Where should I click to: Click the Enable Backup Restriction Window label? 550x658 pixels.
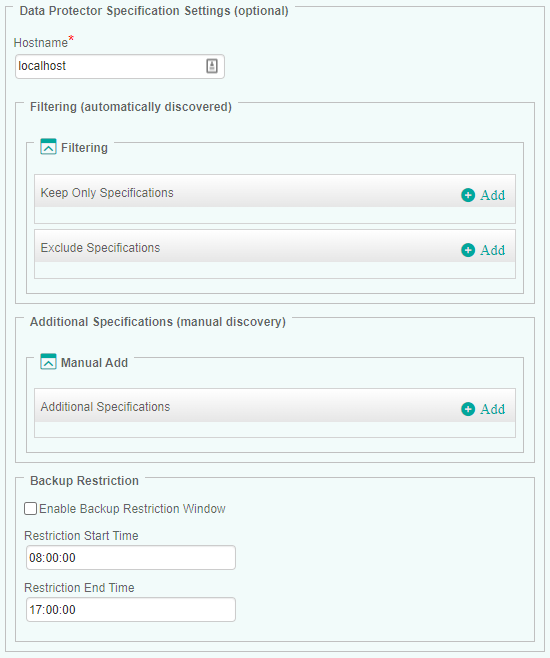132,509
